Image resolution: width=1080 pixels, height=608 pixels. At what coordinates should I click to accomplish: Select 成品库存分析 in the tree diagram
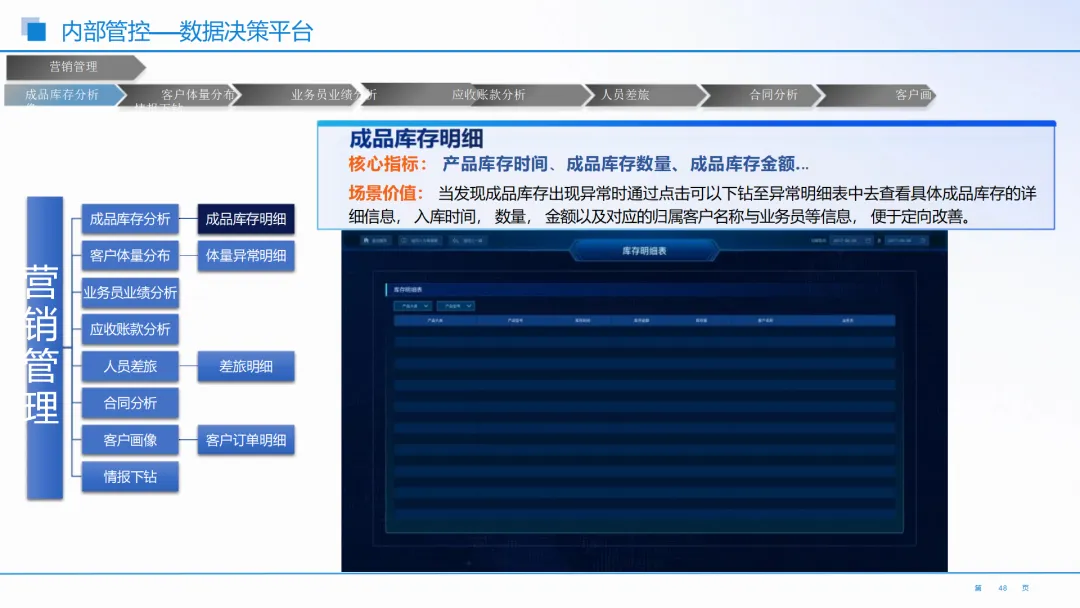(x=130, y=219)
